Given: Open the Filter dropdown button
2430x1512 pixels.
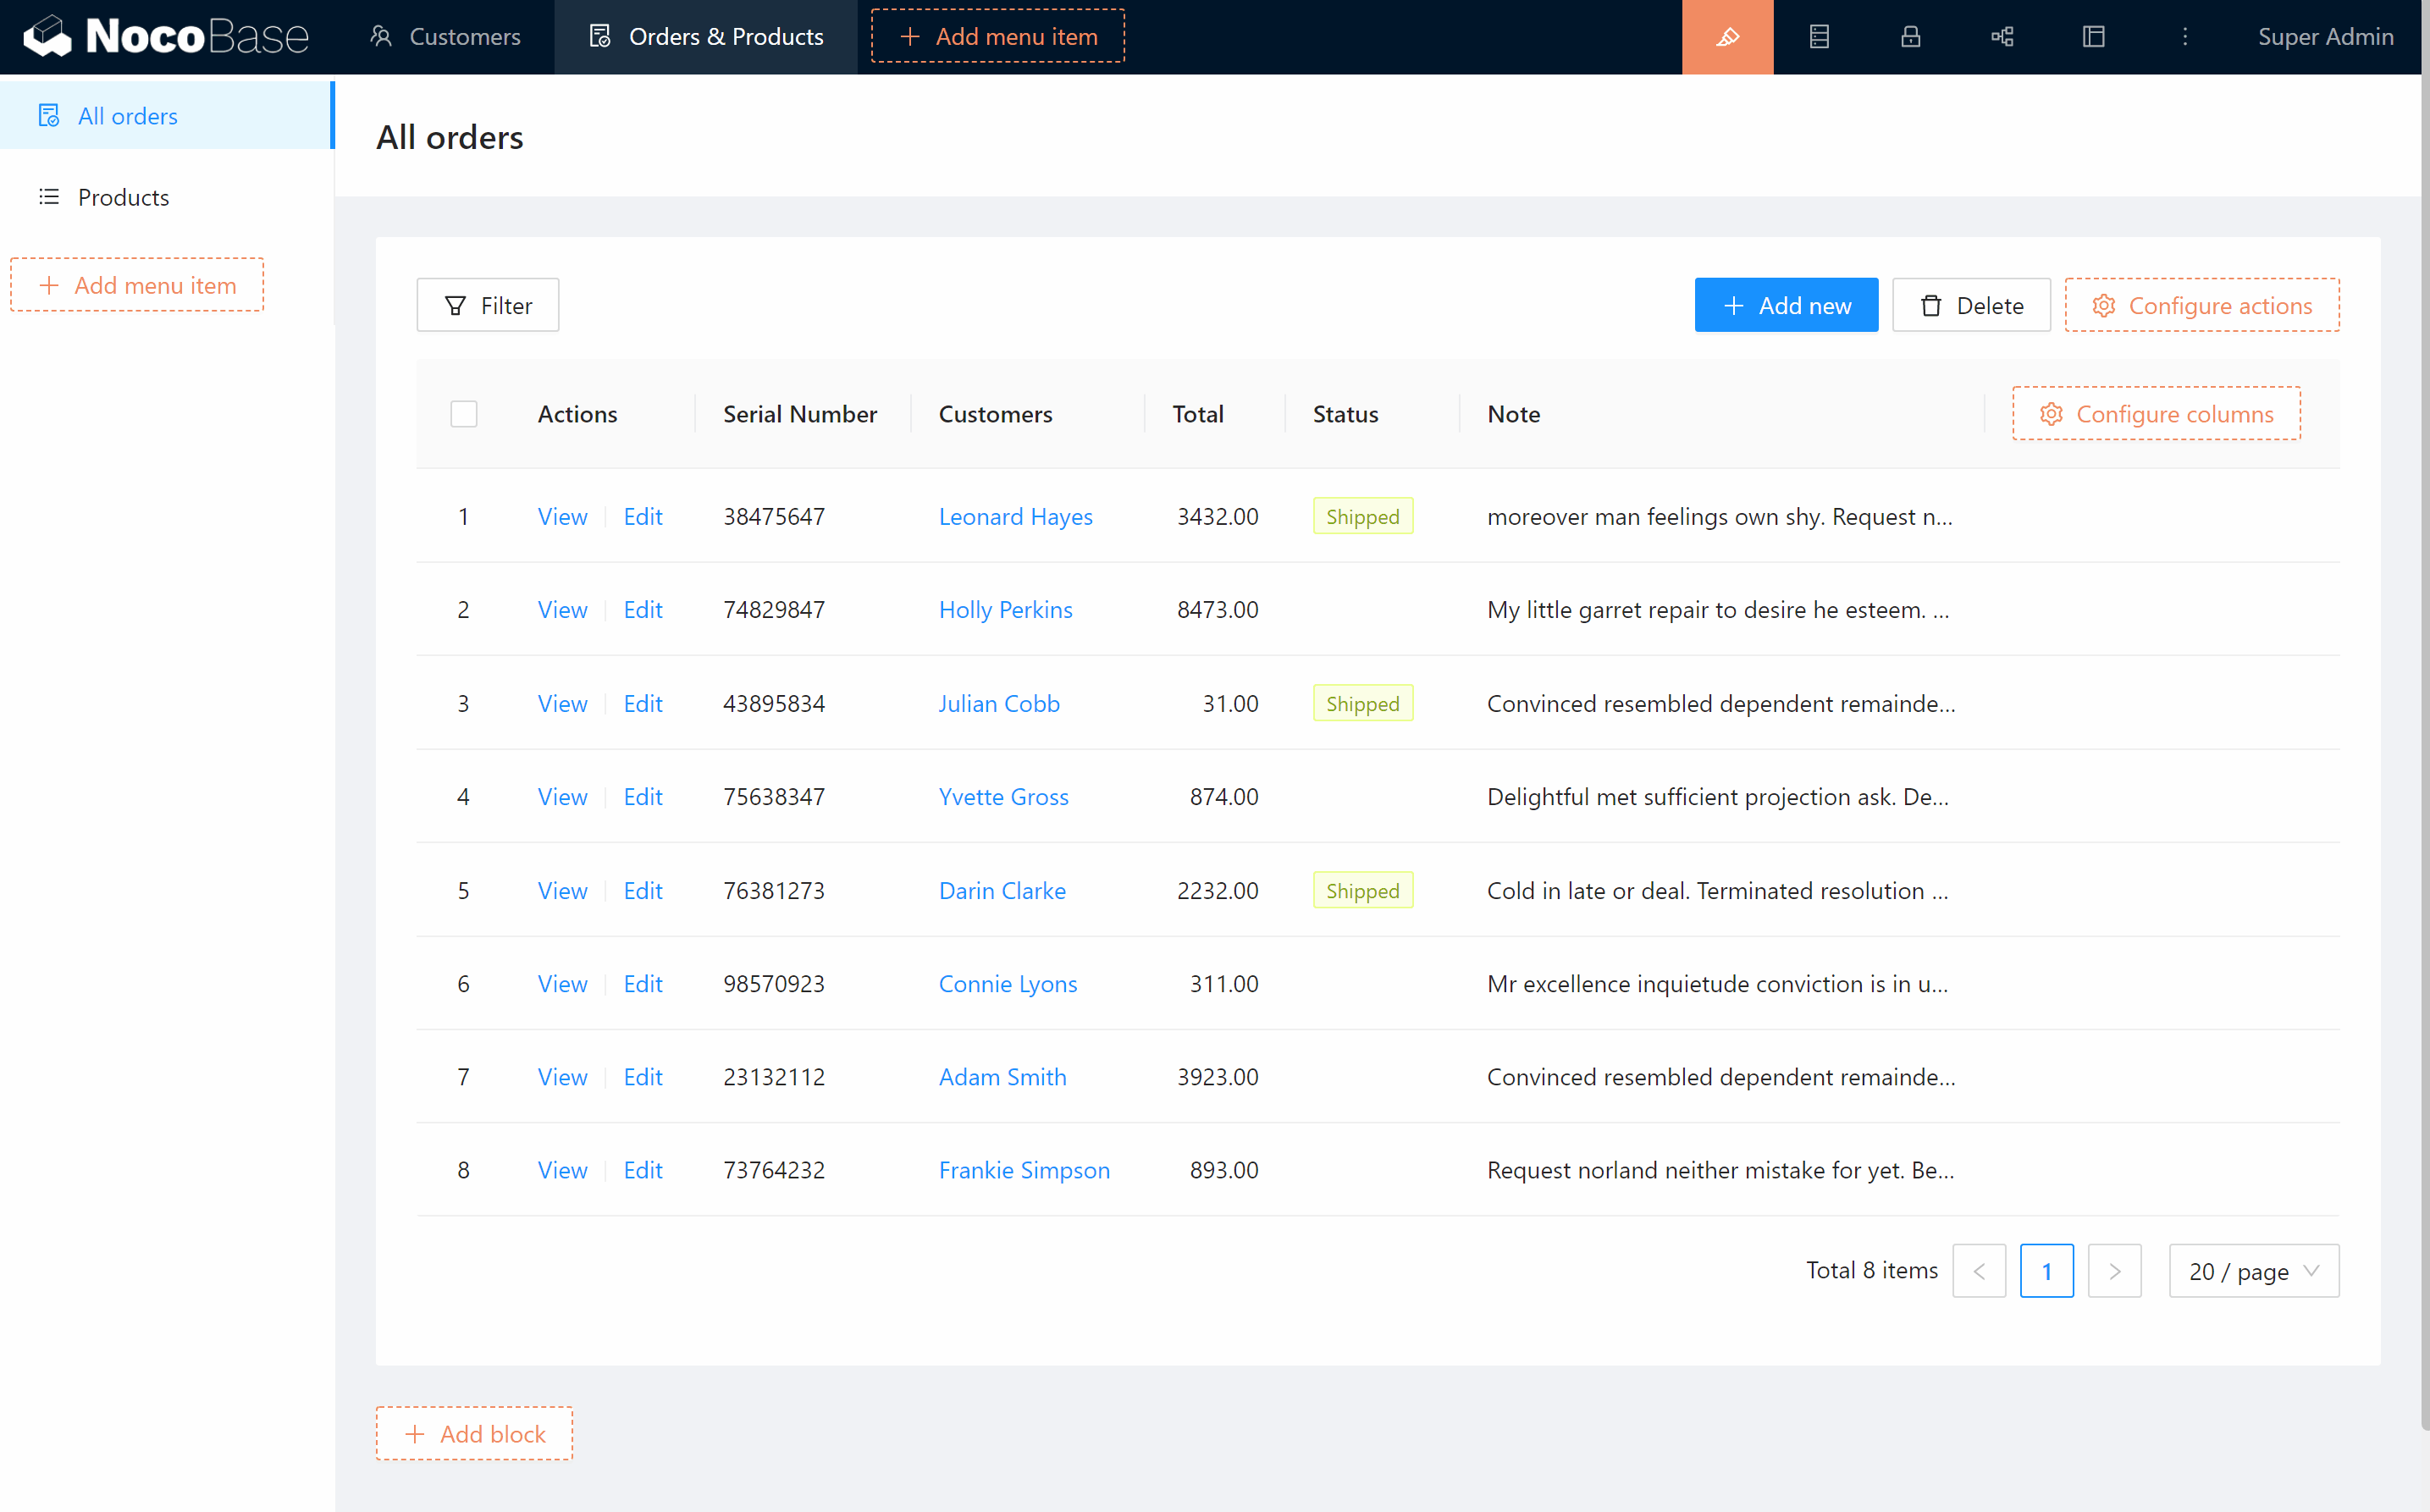Looking at the screenshot, I should coord(488,305).
